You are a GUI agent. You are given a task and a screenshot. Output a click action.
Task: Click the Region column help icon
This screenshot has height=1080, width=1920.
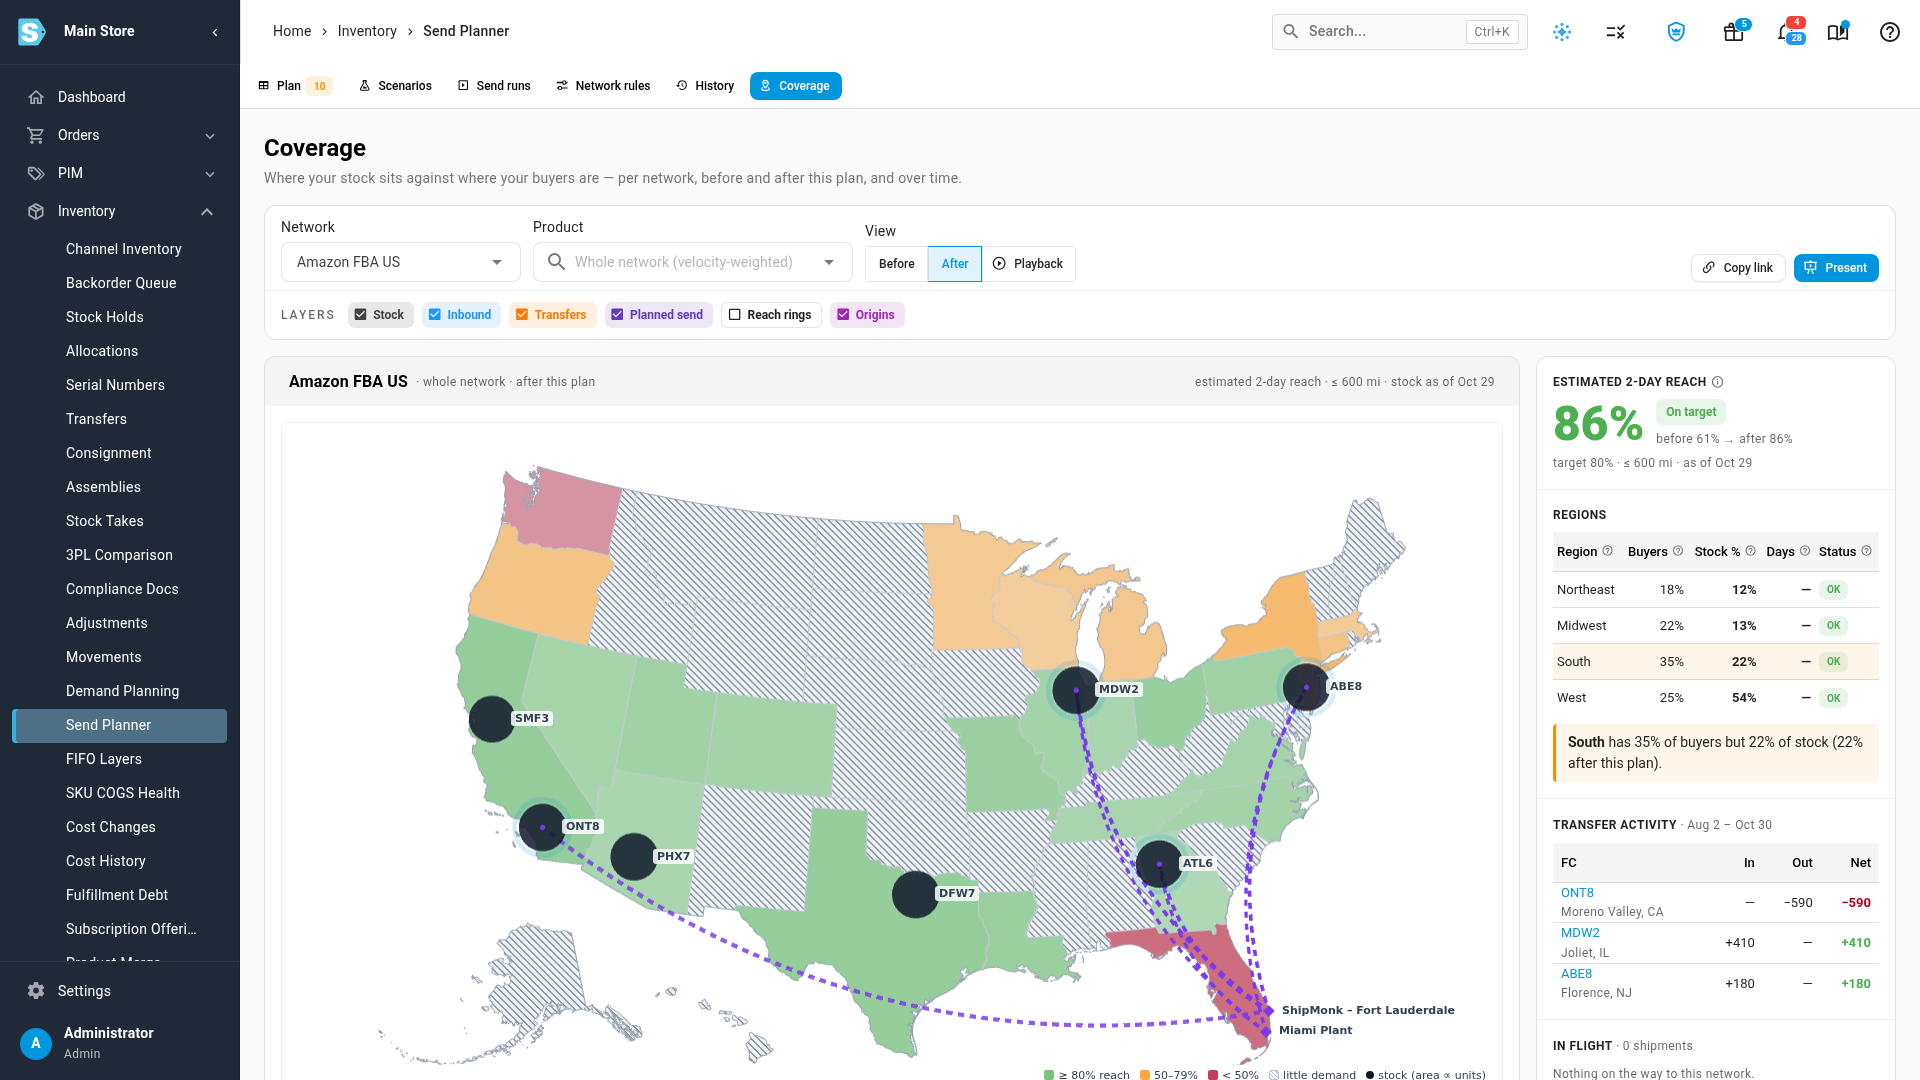pos(1608,551)
